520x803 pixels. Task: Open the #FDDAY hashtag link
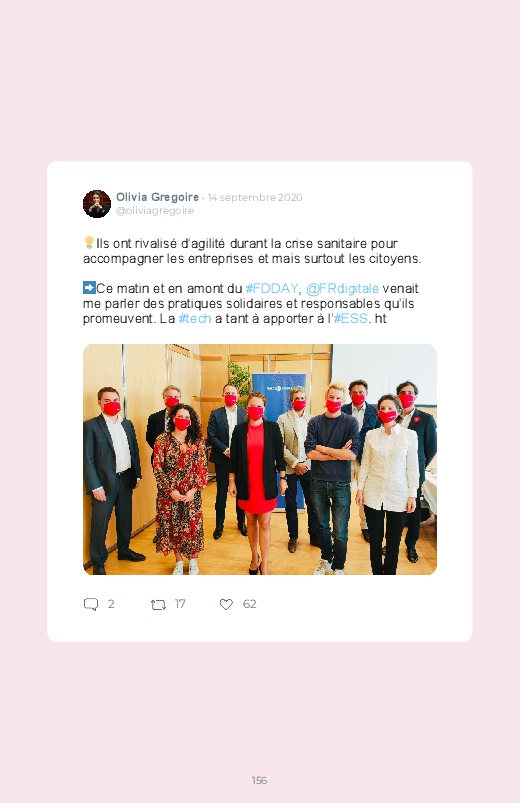pyautogui.click(x=272, y=288)
